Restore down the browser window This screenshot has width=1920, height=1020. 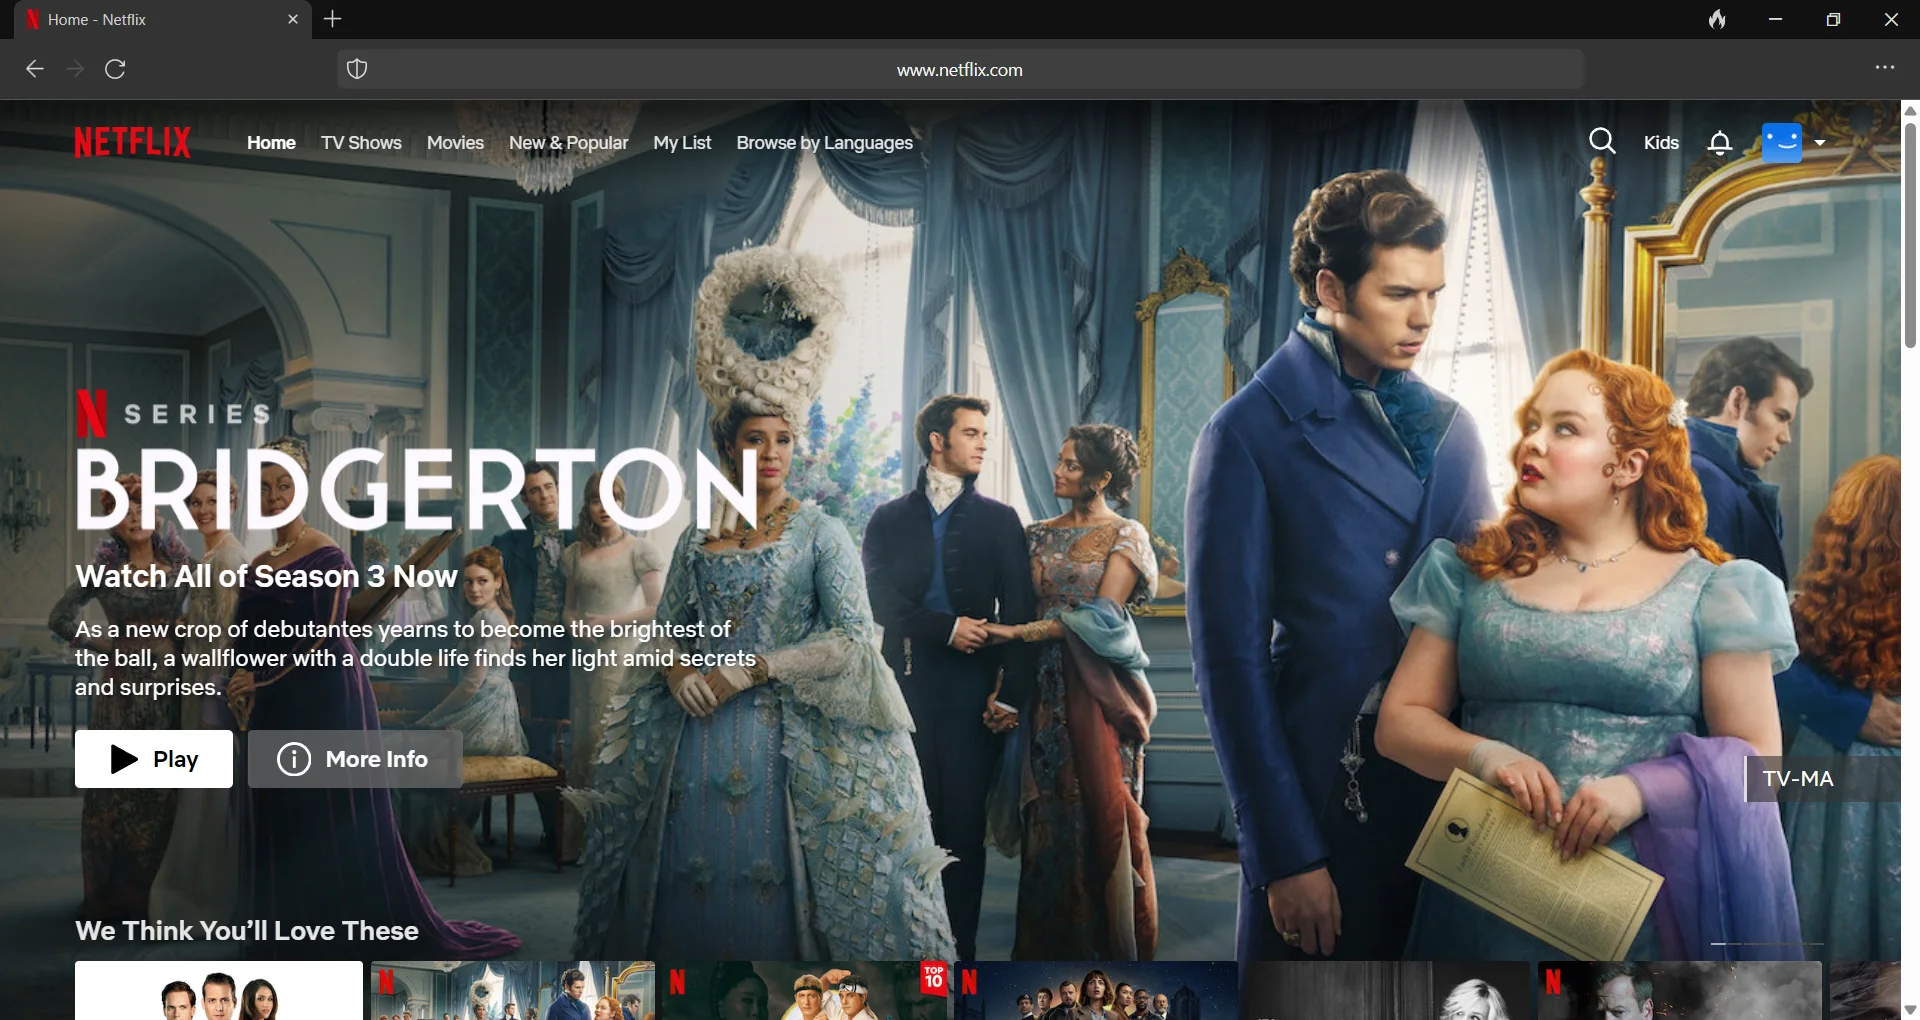click(1833, 19)
